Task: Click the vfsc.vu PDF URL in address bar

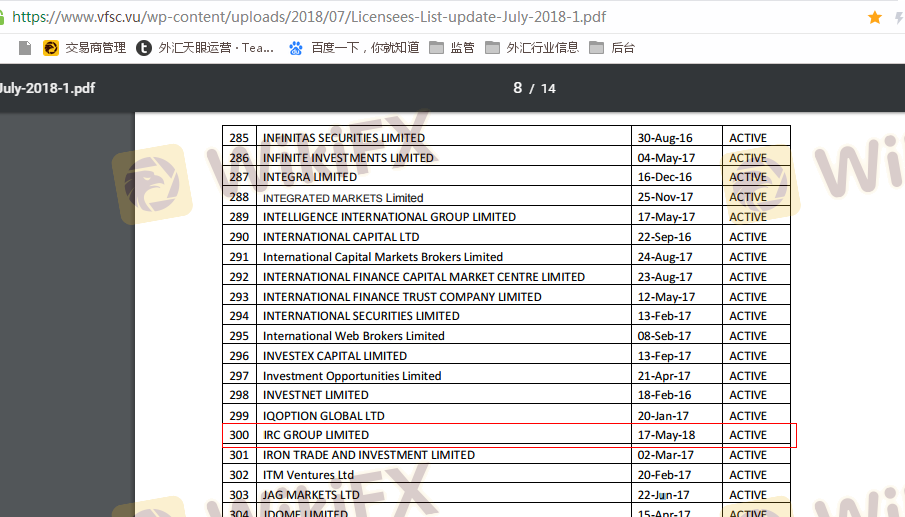Action: tap(309, 17)
